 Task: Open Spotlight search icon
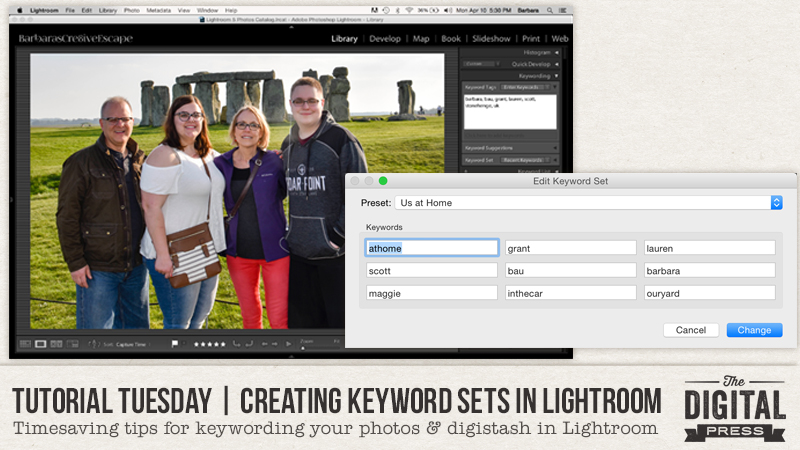[549, 10]
